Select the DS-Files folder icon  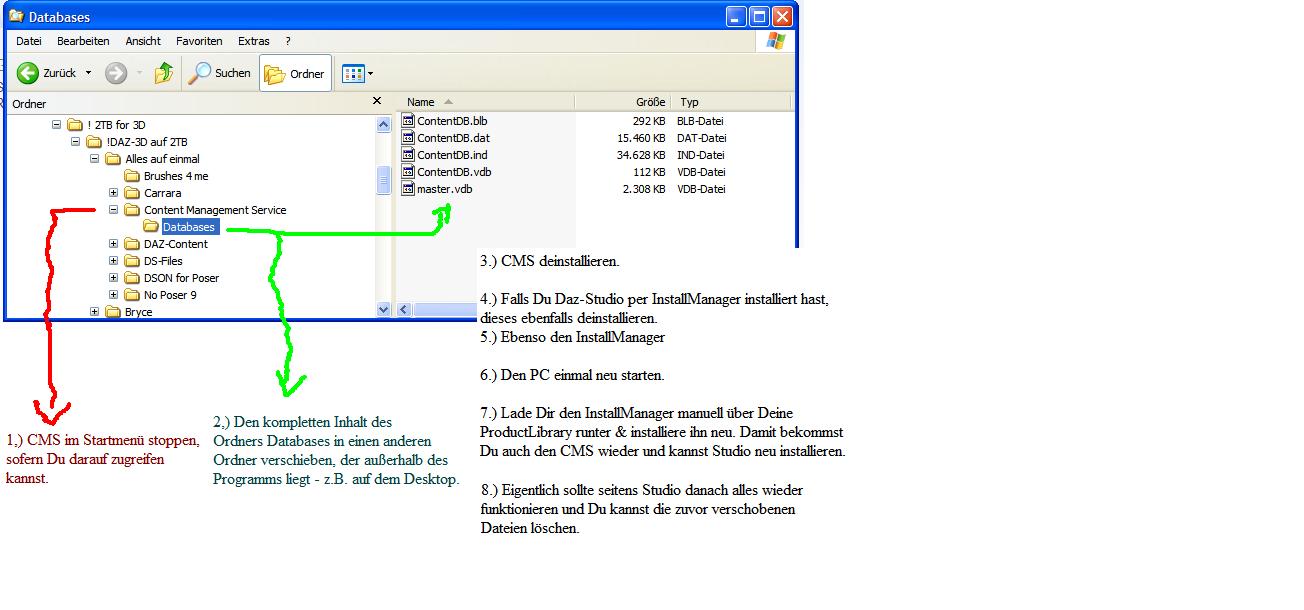[x=132, y=261]
